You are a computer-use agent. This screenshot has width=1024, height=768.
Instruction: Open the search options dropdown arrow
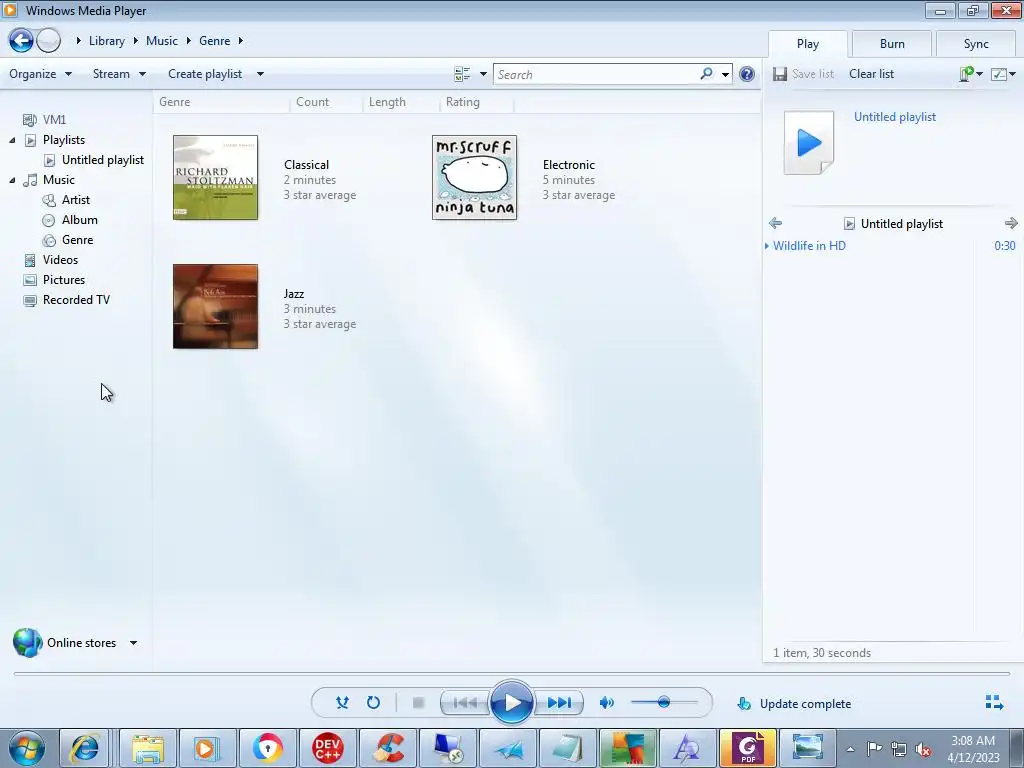(x=725, y=74)
